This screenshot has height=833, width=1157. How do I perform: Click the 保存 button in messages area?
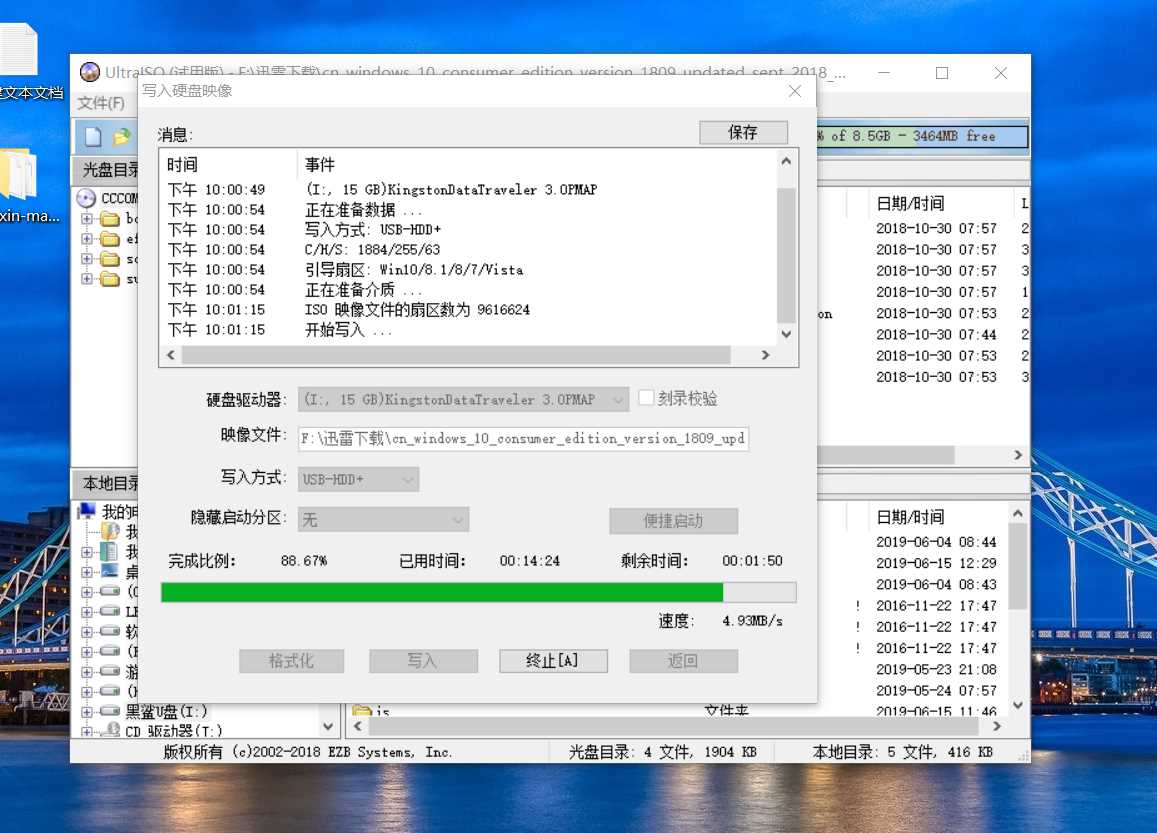[743, 132]
